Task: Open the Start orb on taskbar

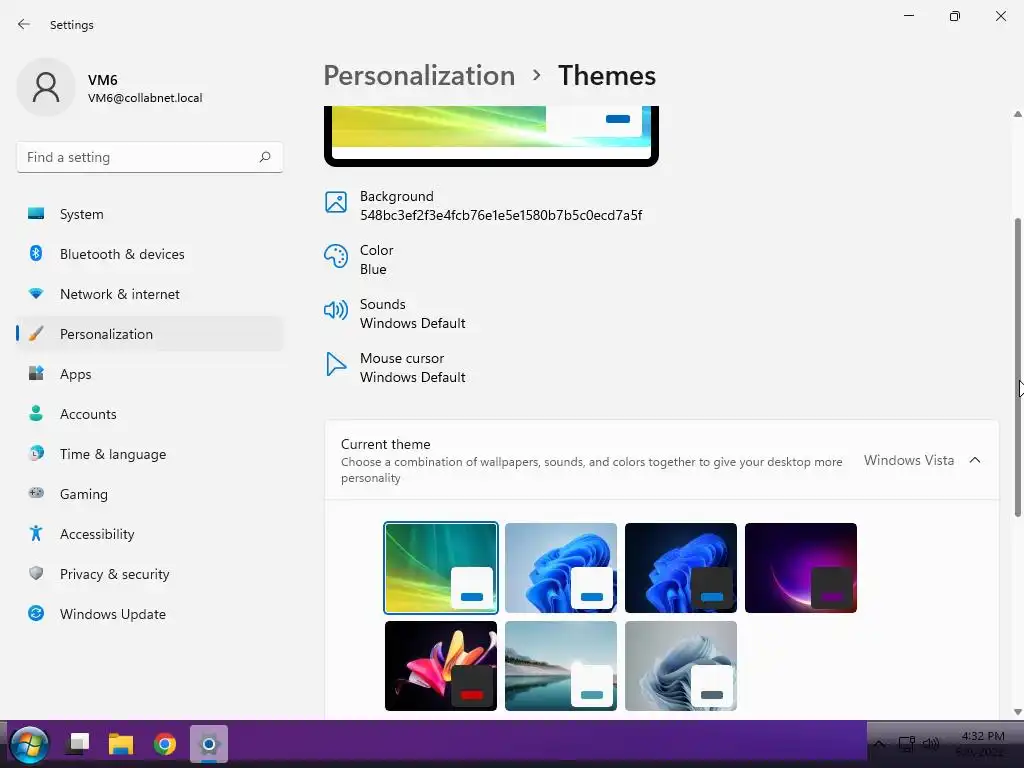Action: (x=29, y=744)
